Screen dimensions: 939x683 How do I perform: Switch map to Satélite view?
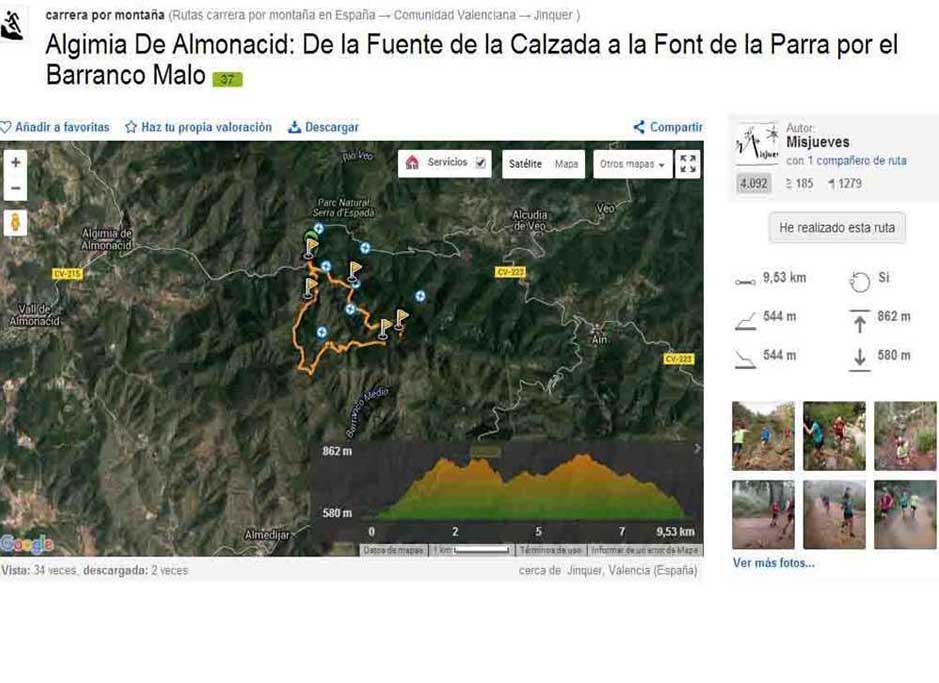(x=525, y=164)
